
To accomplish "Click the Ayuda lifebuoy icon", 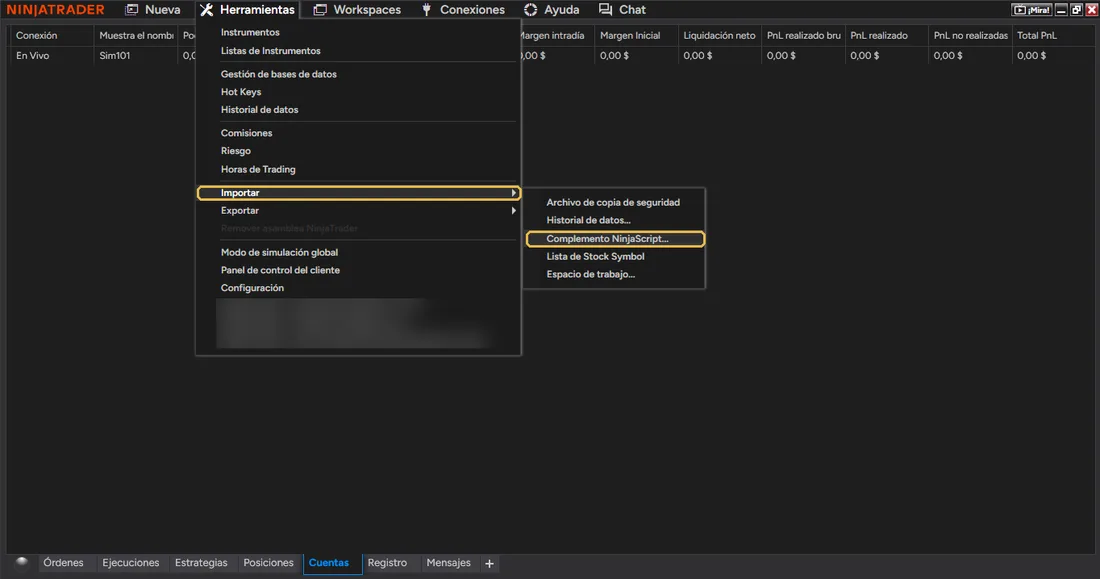I will (x=530, y=10).
